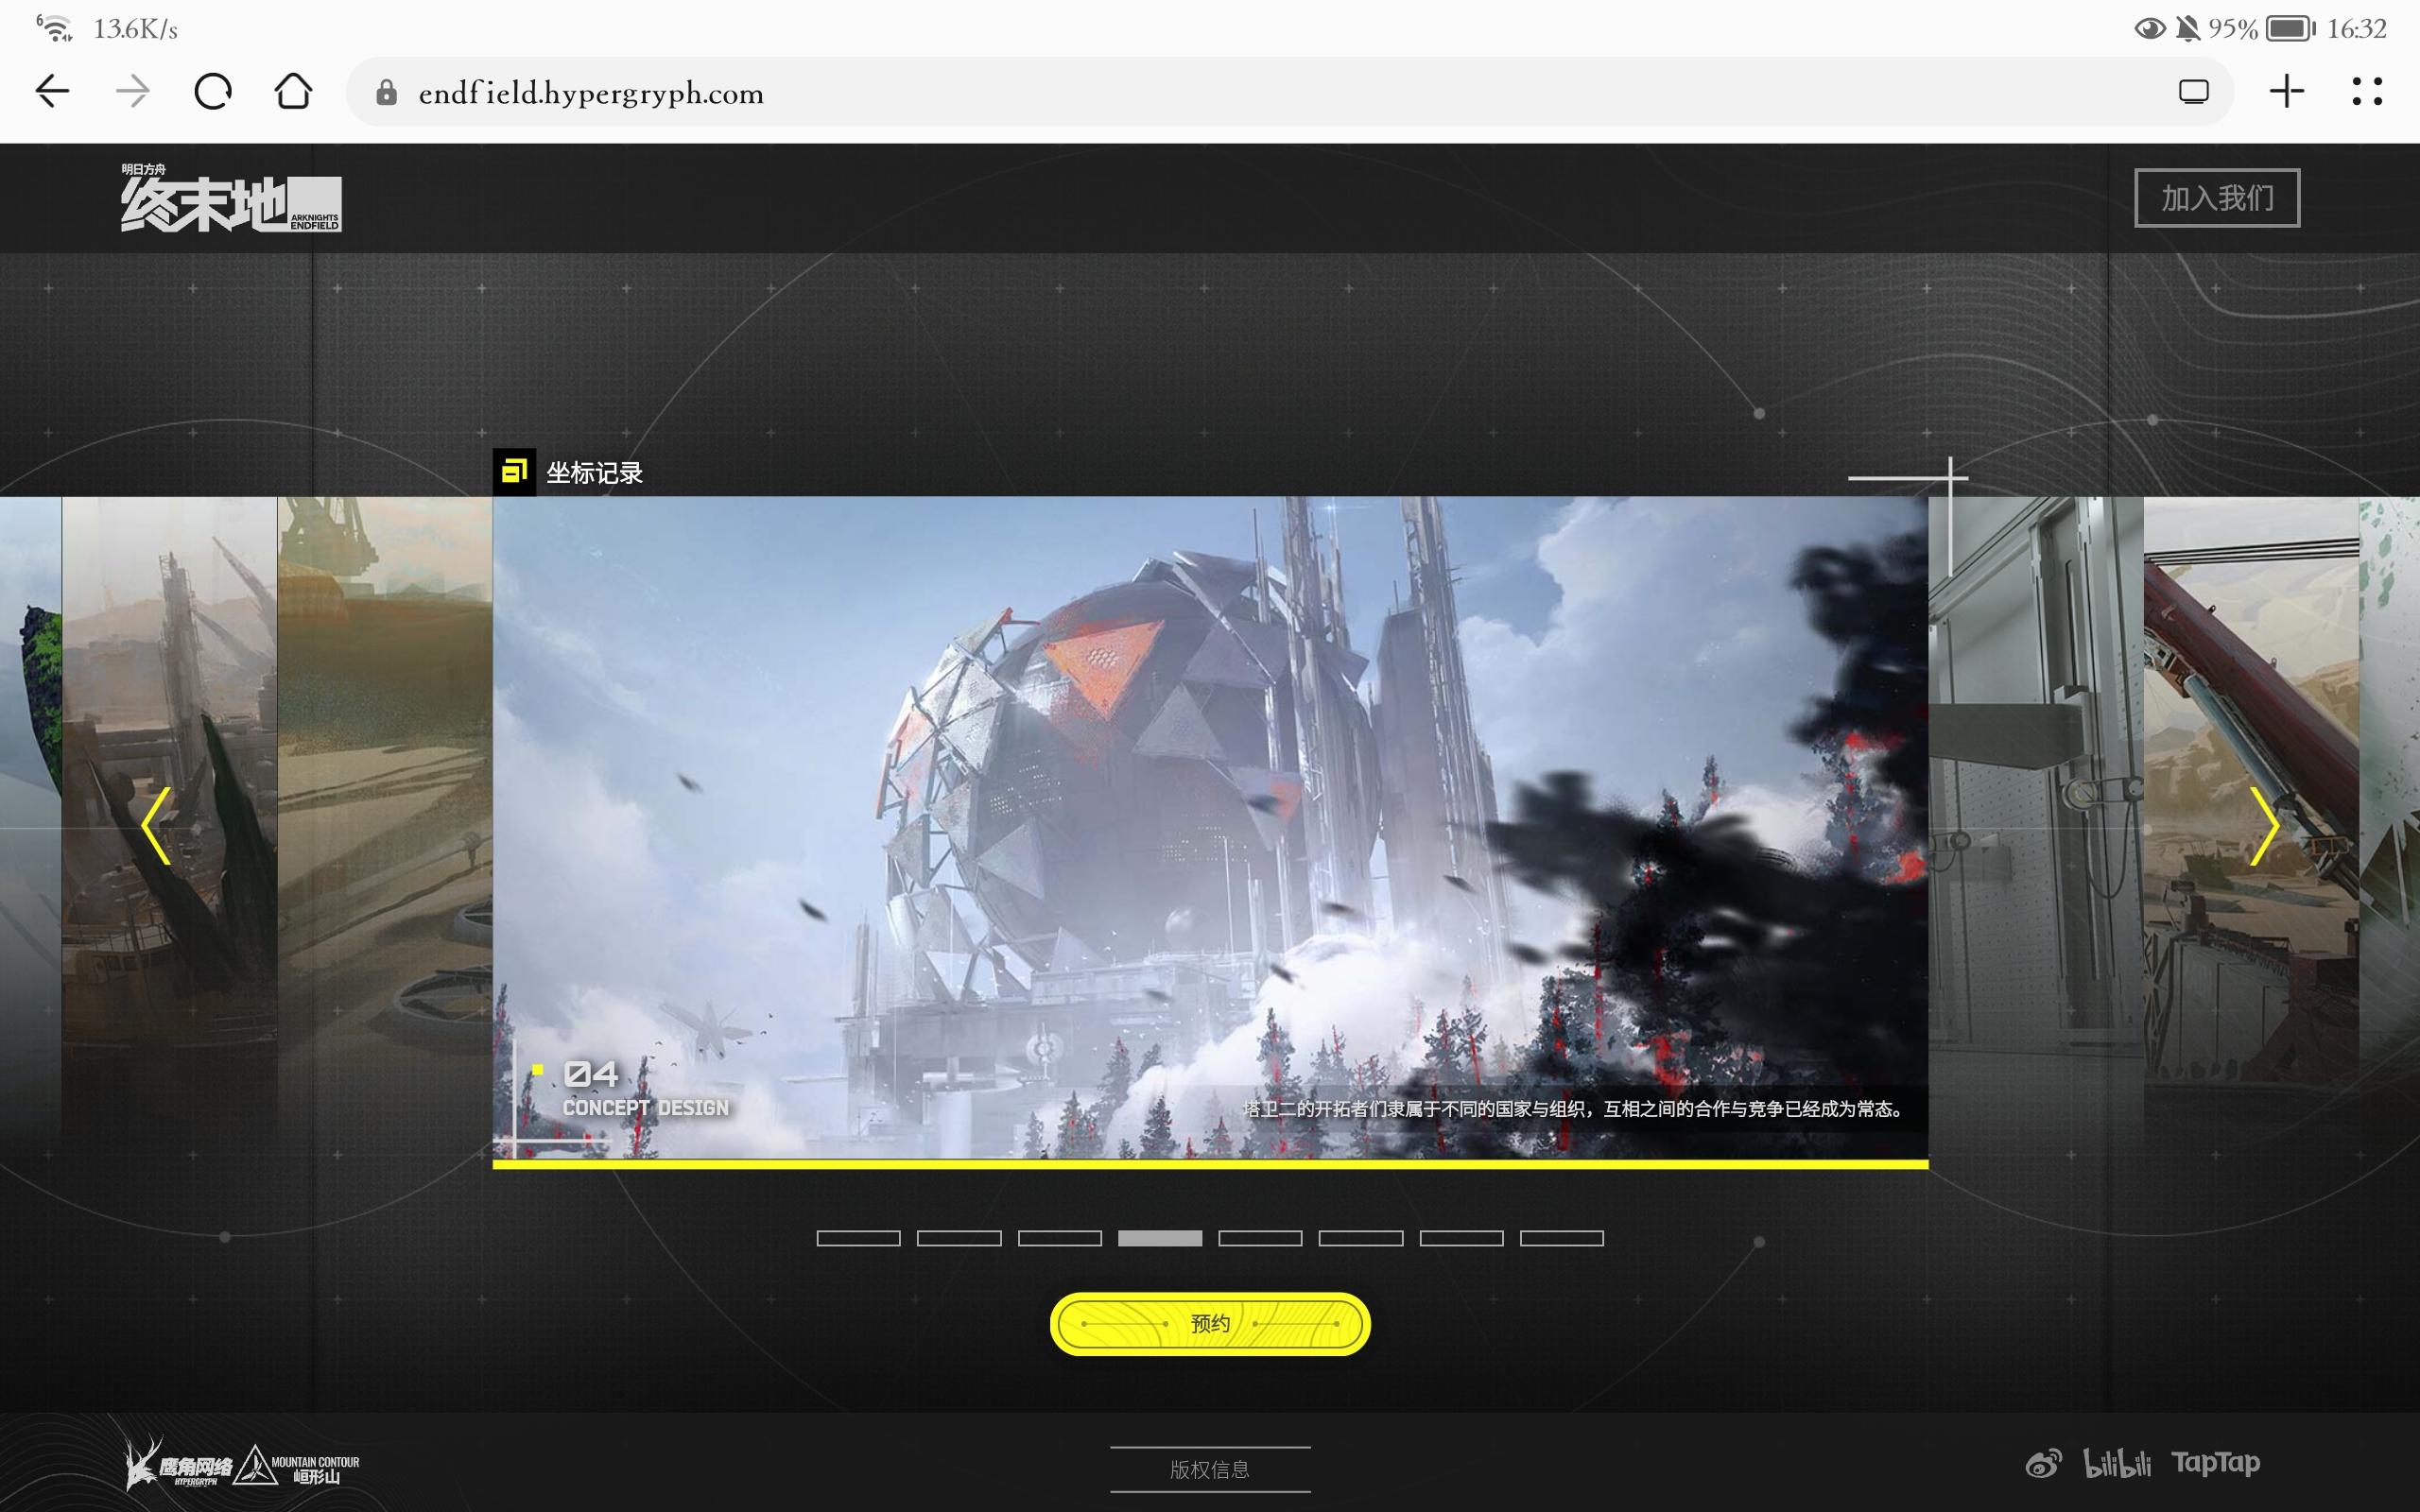Tap the muted notification bell icon
This screenshot has height=1512, width=2420.
click(2188, 28)
